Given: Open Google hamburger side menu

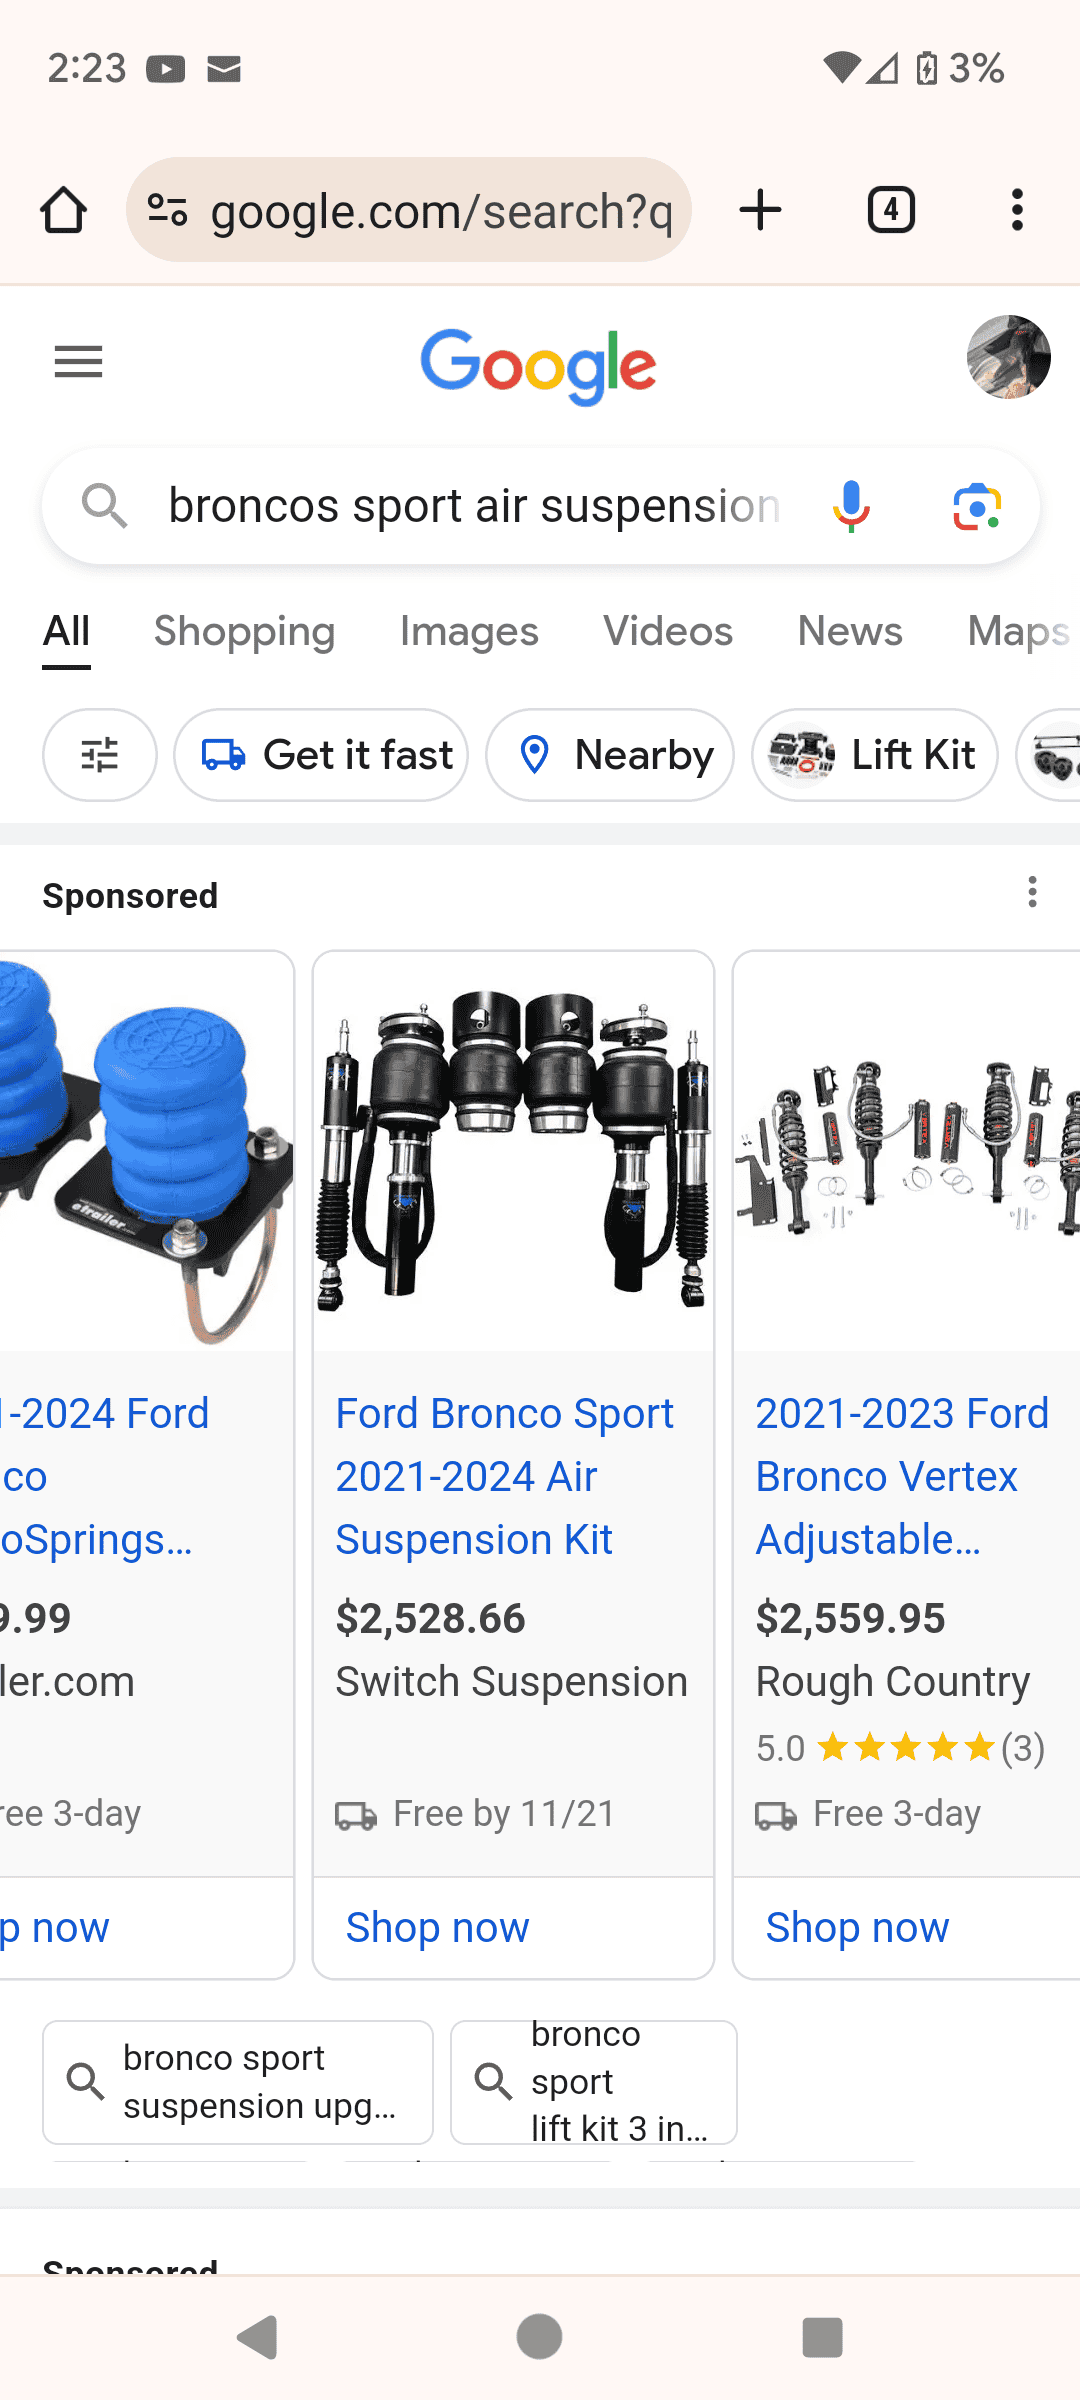Looking at the screenshot, I should (x=79, y=362).
